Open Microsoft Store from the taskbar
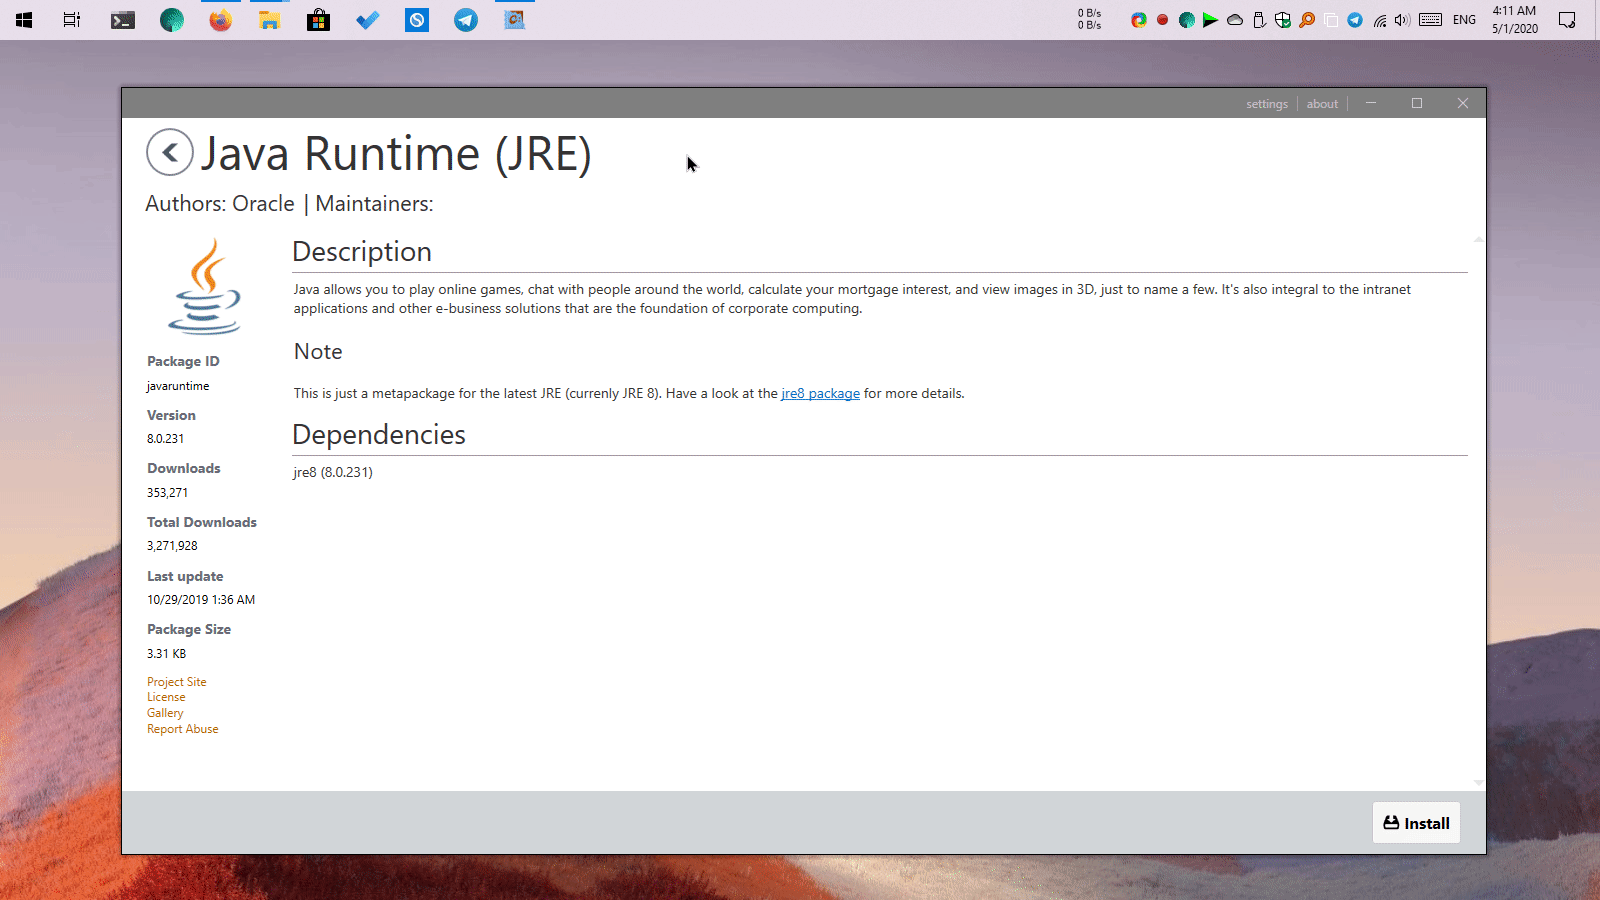The image size is (1600, 900). click(x=319, y=20)
